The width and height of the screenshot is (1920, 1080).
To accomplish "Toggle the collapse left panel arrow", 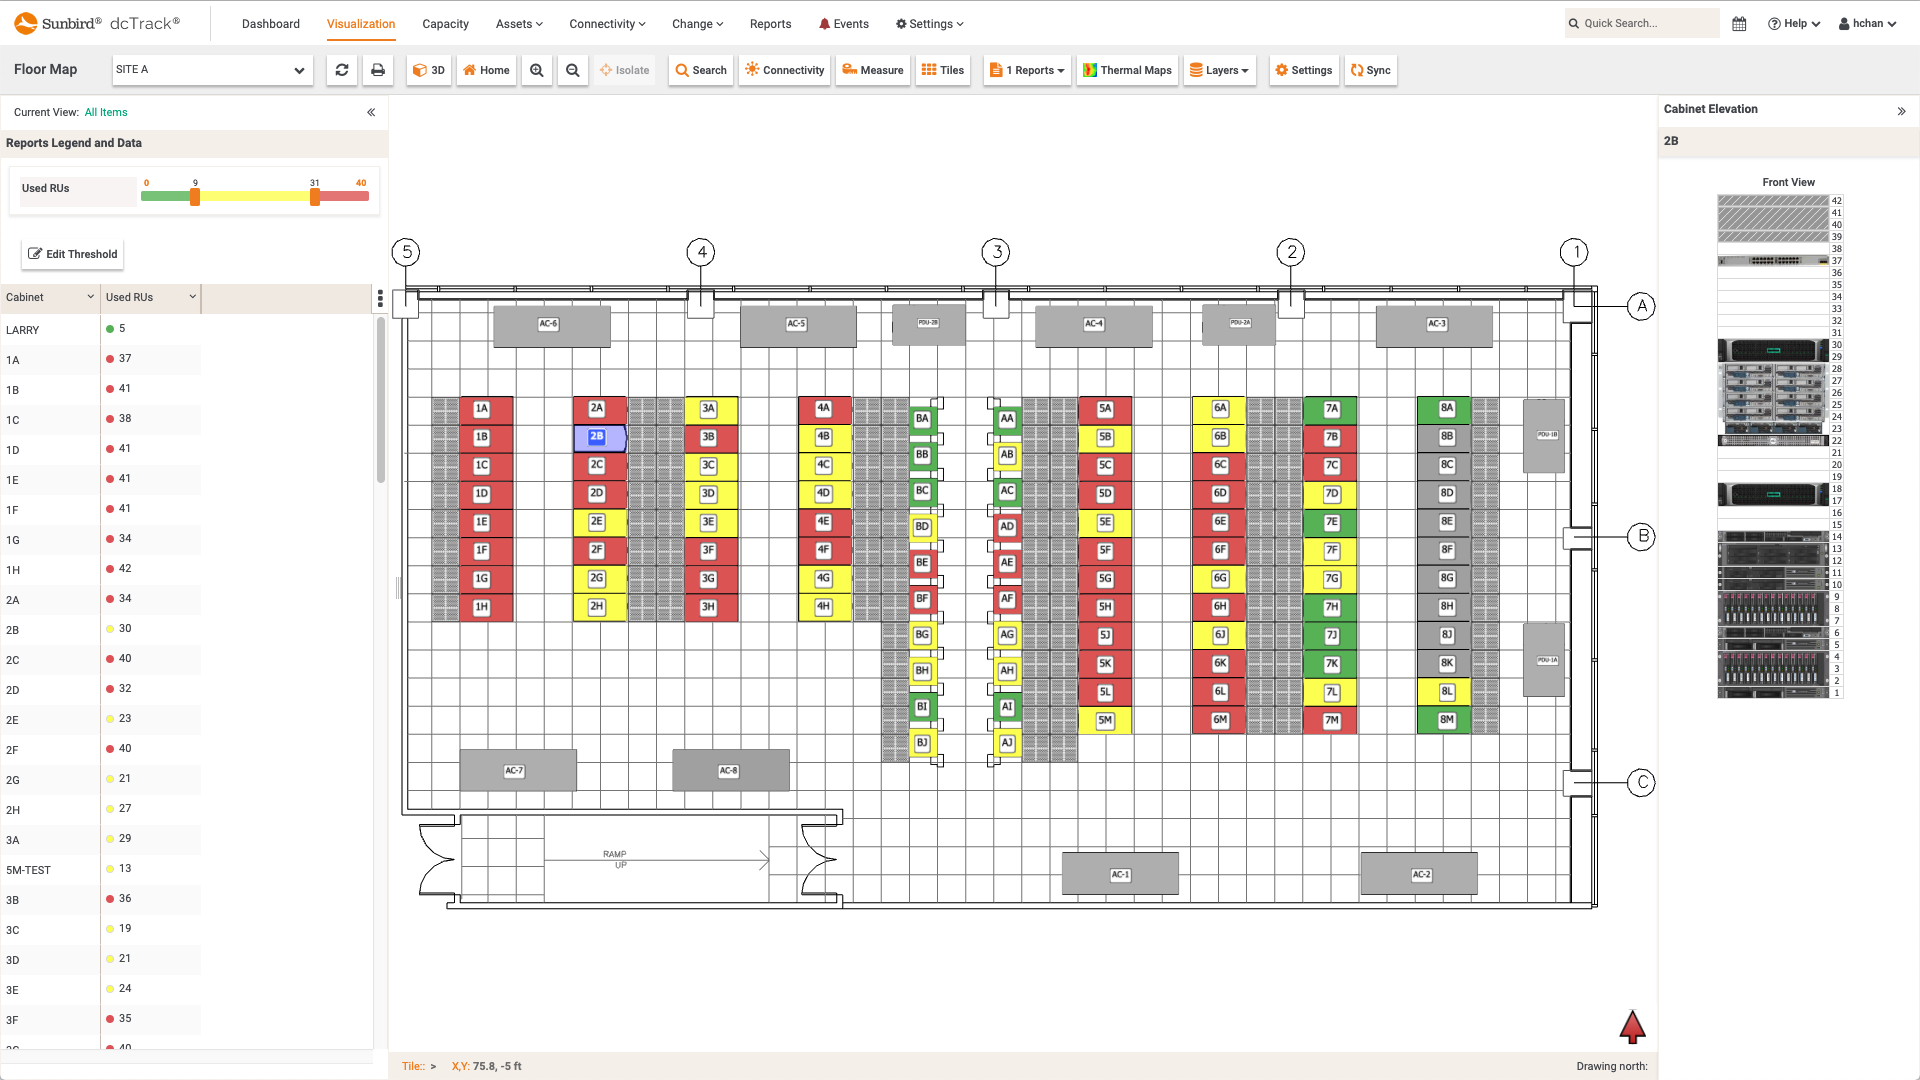I will click(371, 112).
